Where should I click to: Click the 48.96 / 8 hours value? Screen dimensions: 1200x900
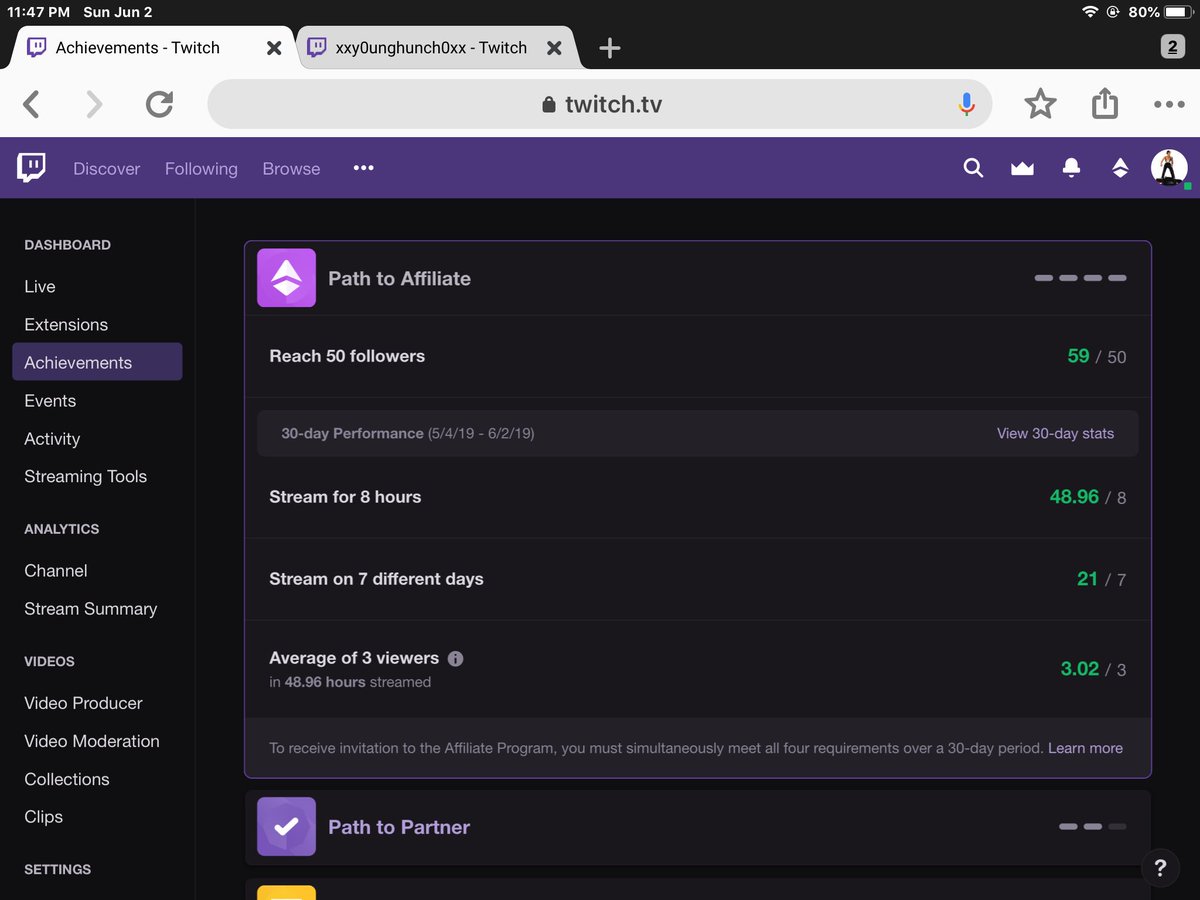(x=1088, y=497)
